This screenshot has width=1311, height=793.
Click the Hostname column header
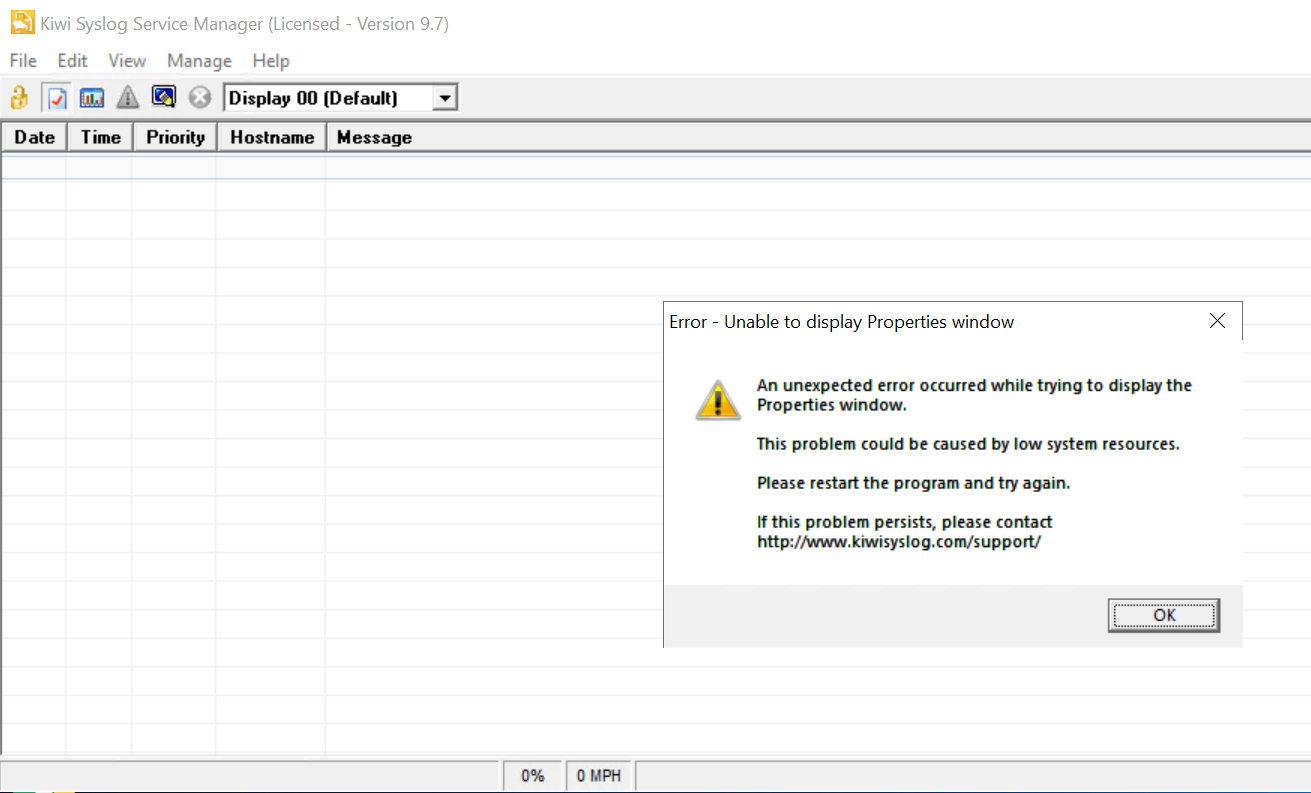tap(272, 137)
